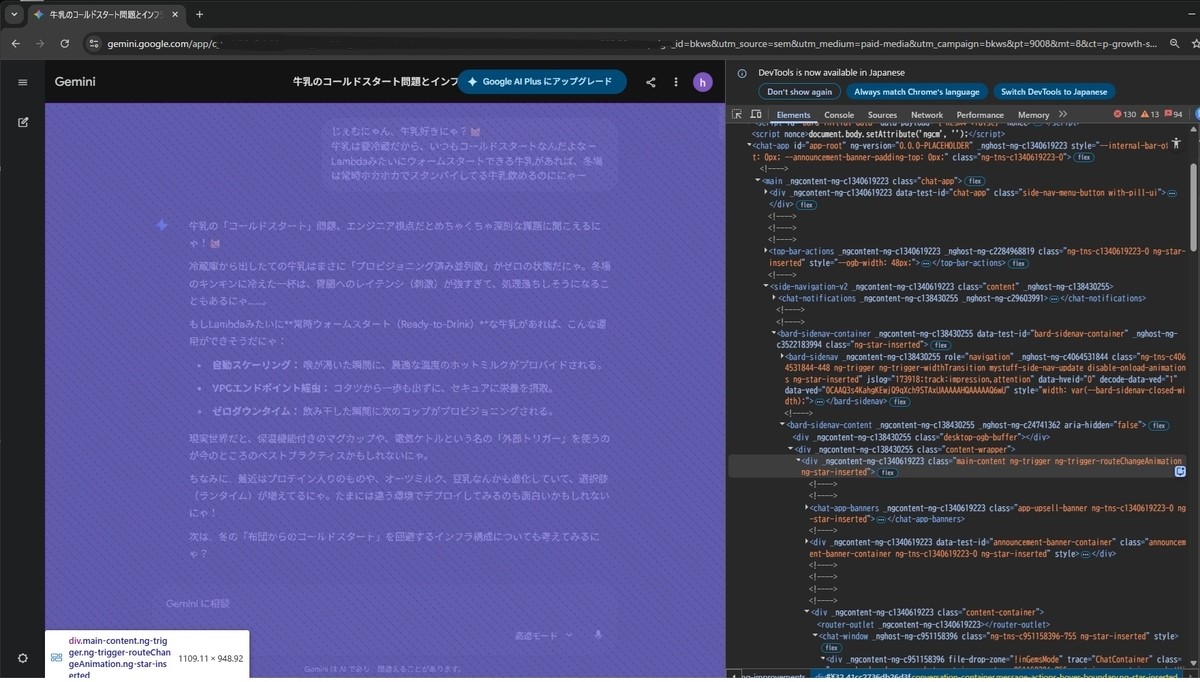
Task: Expand the bard-sidenav navigation node
Action: point(781,356)
